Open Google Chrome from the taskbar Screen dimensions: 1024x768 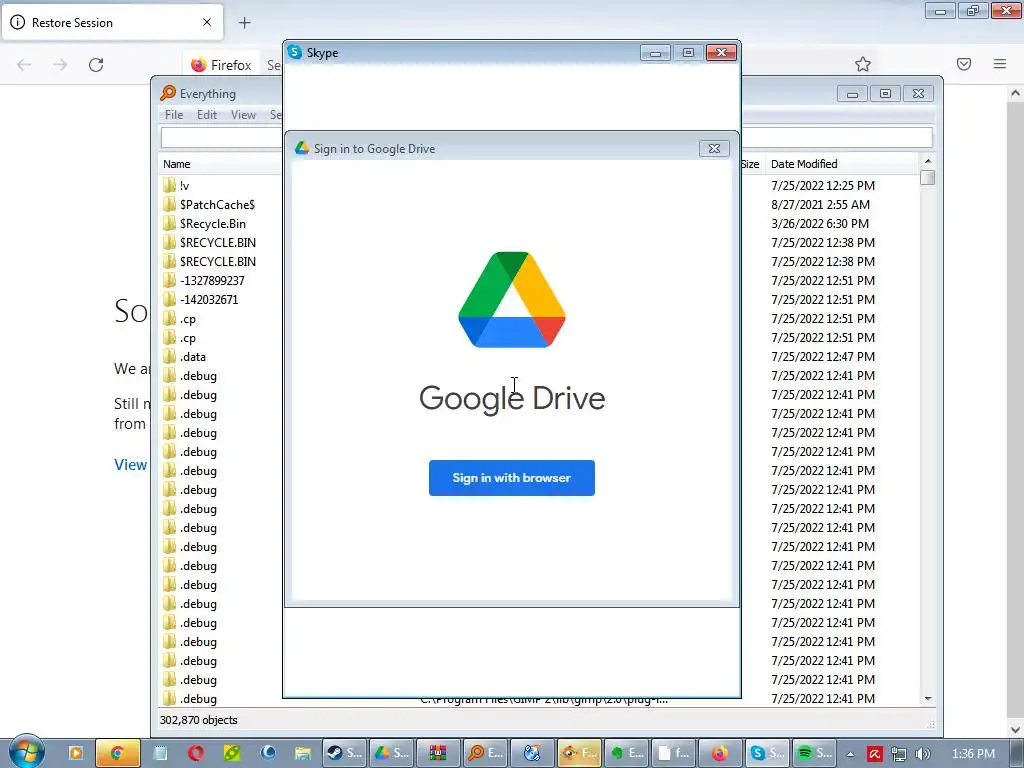tap(118, 753)
